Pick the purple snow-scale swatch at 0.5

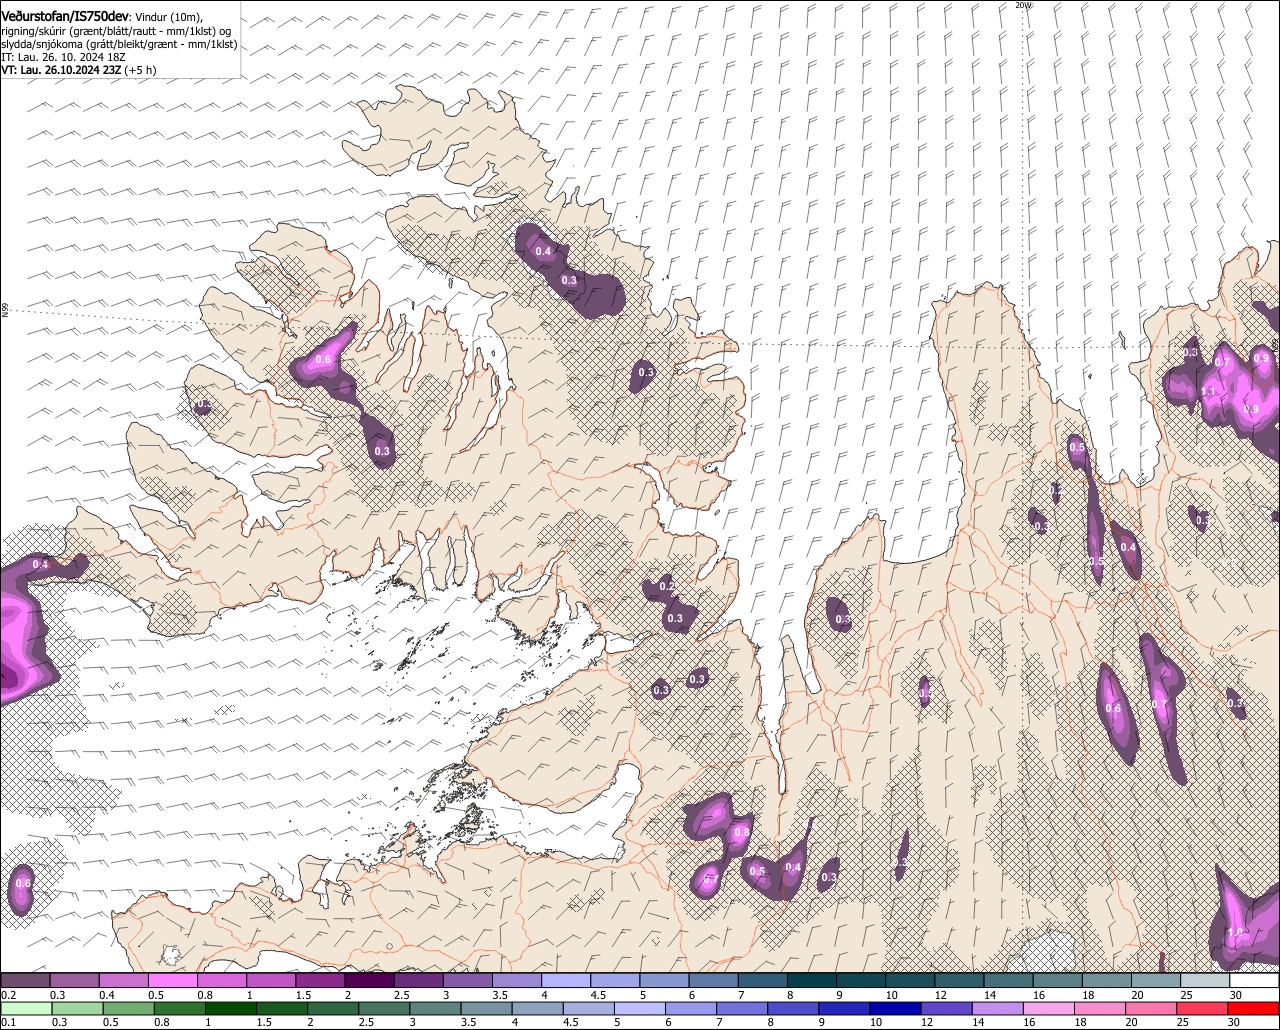[173, 980]
